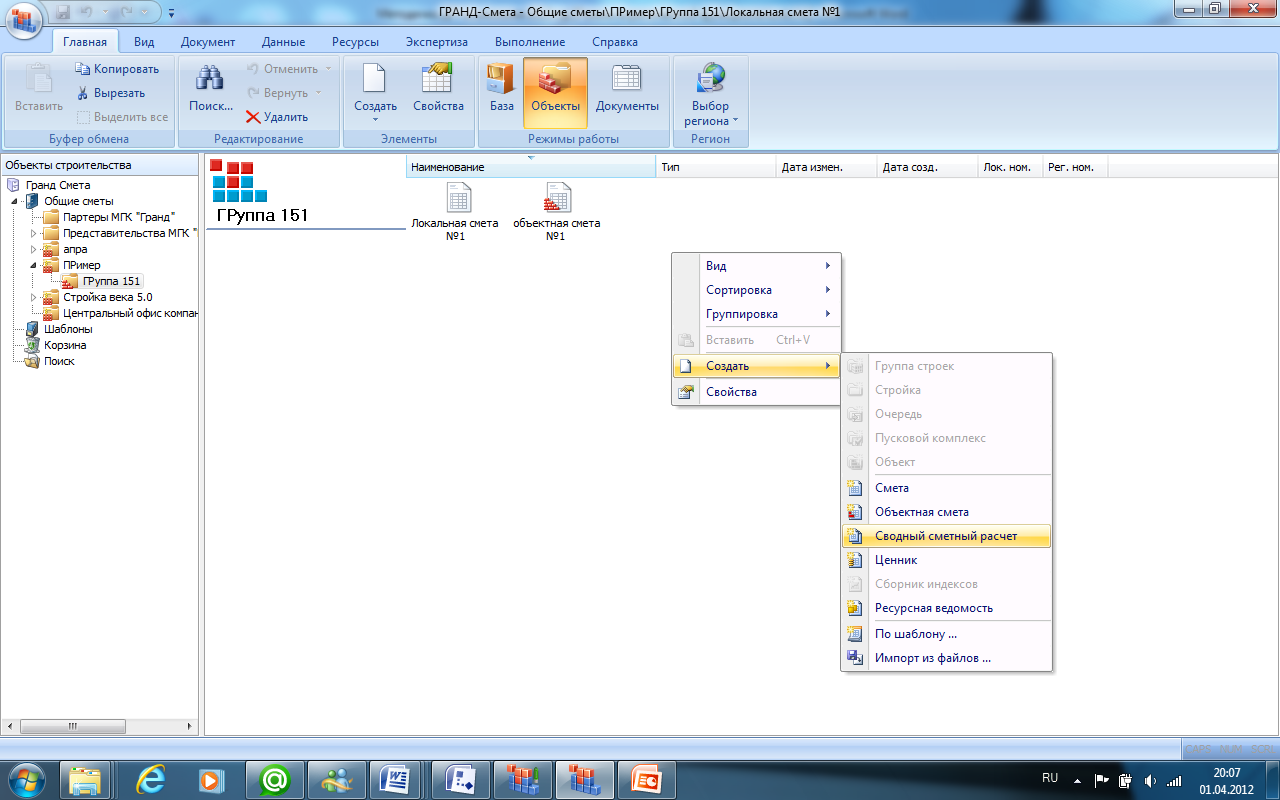Choose По шаблону ... menu entry

pos(947,634)
